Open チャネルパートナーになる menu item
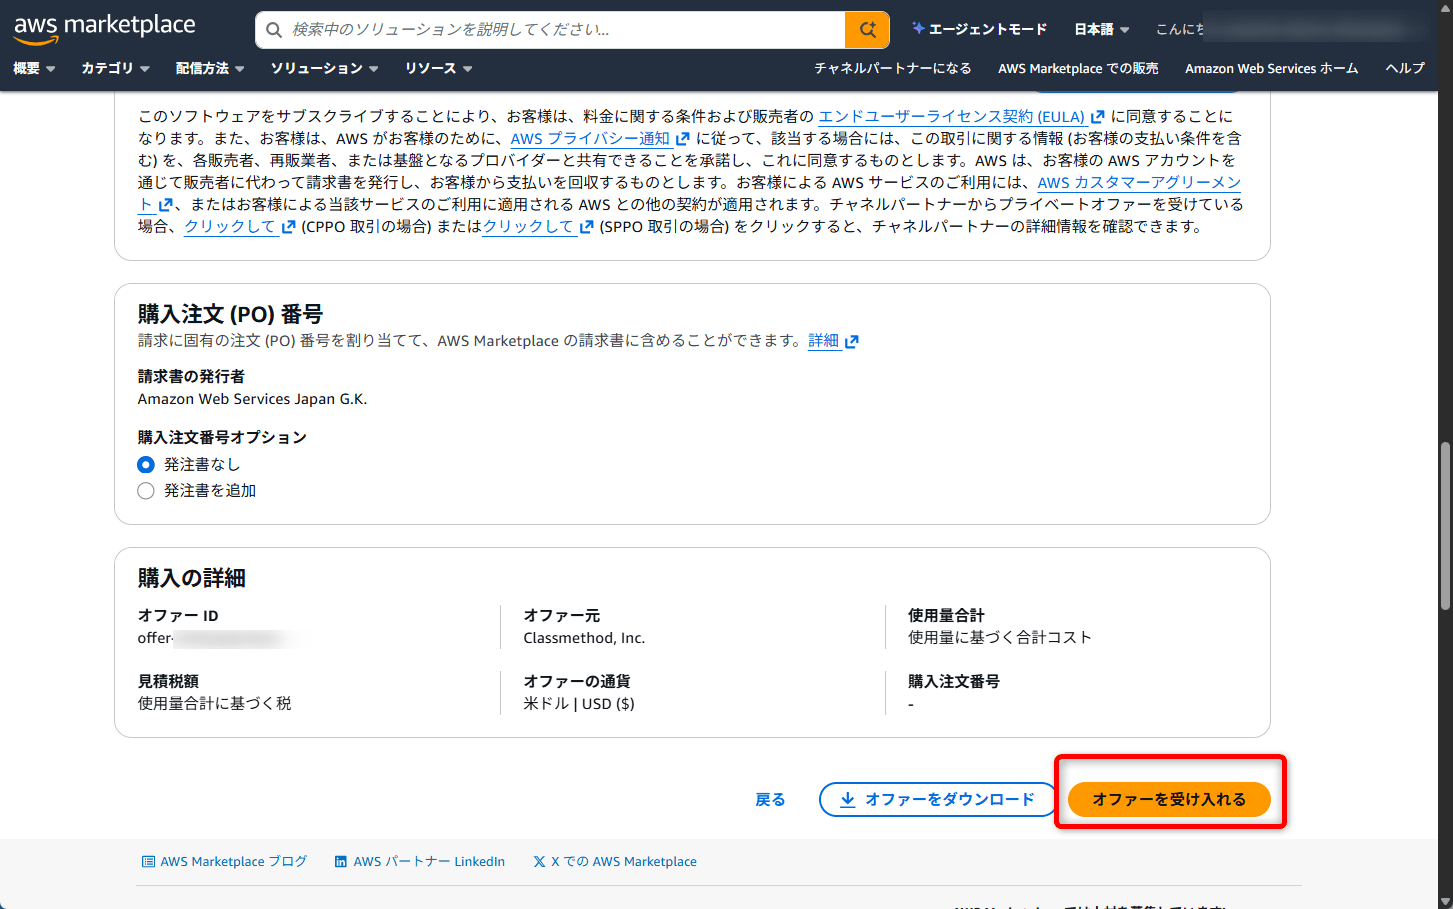Screen dimensions: 1453x909 click(x=892, y=68)
